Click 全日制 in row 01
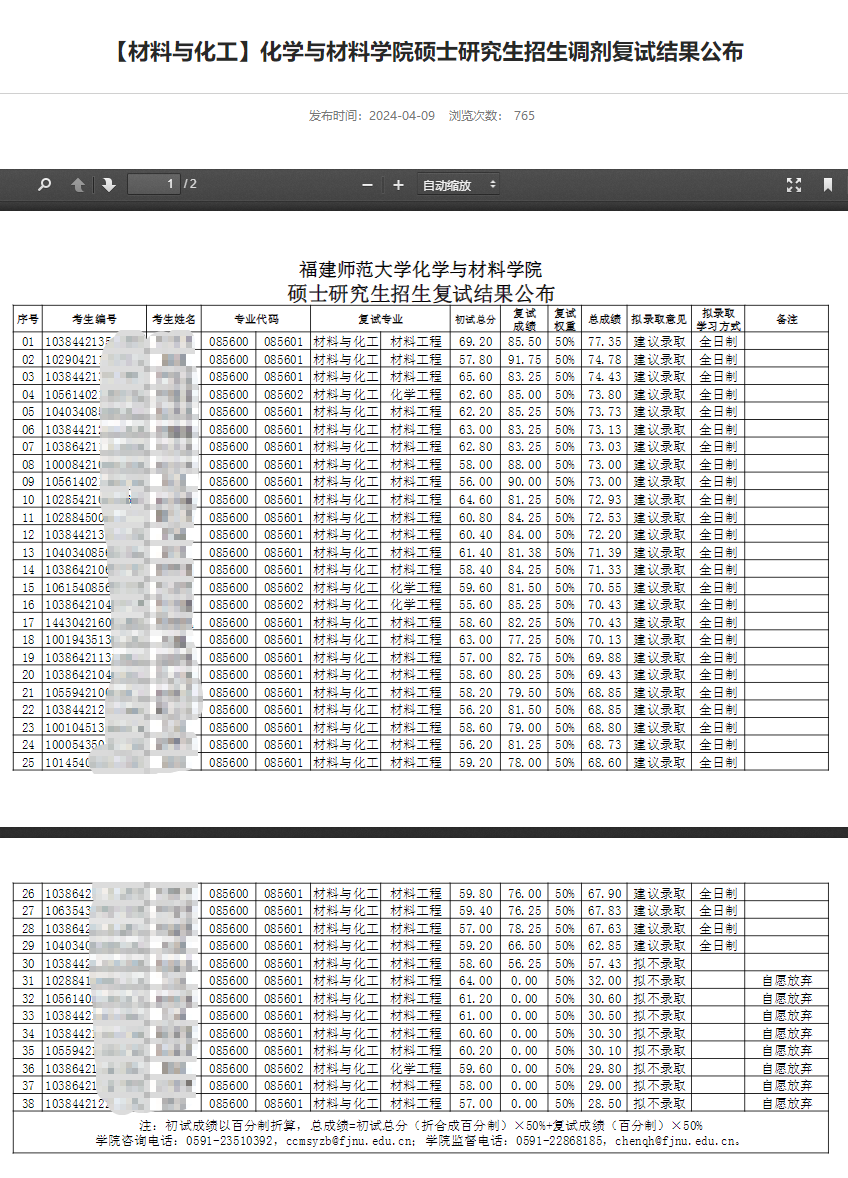This screenshot has width=848, height=1178. pos(718,342)
